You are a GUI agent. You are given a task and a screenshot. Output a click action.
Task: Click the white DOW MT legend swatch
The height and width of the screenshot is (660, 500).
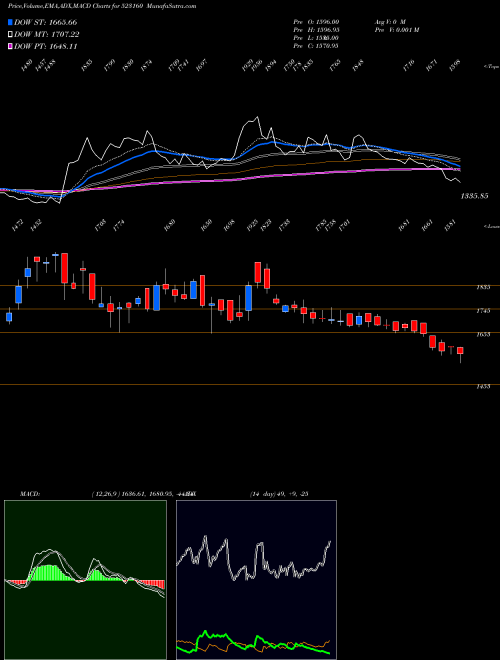tap(11, 35)
